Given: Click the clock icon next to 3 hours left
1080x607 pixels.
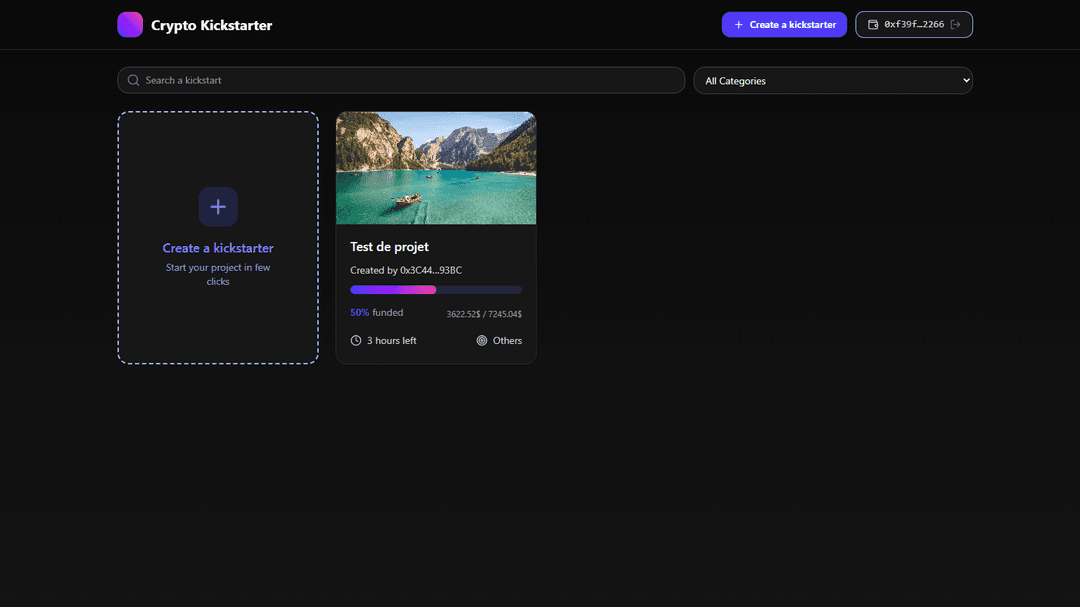Looking at the screenshot, I should pyautogui.click(x=356, y=340).
